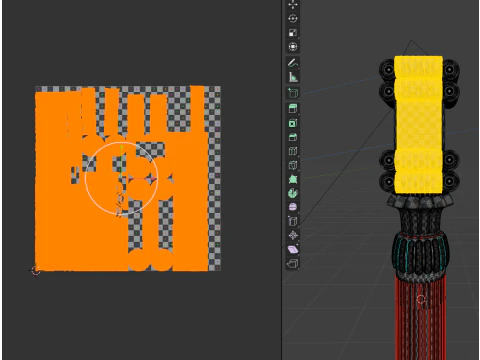Select the Scale tool
This screenshot has width=480, height=360.
293,33
